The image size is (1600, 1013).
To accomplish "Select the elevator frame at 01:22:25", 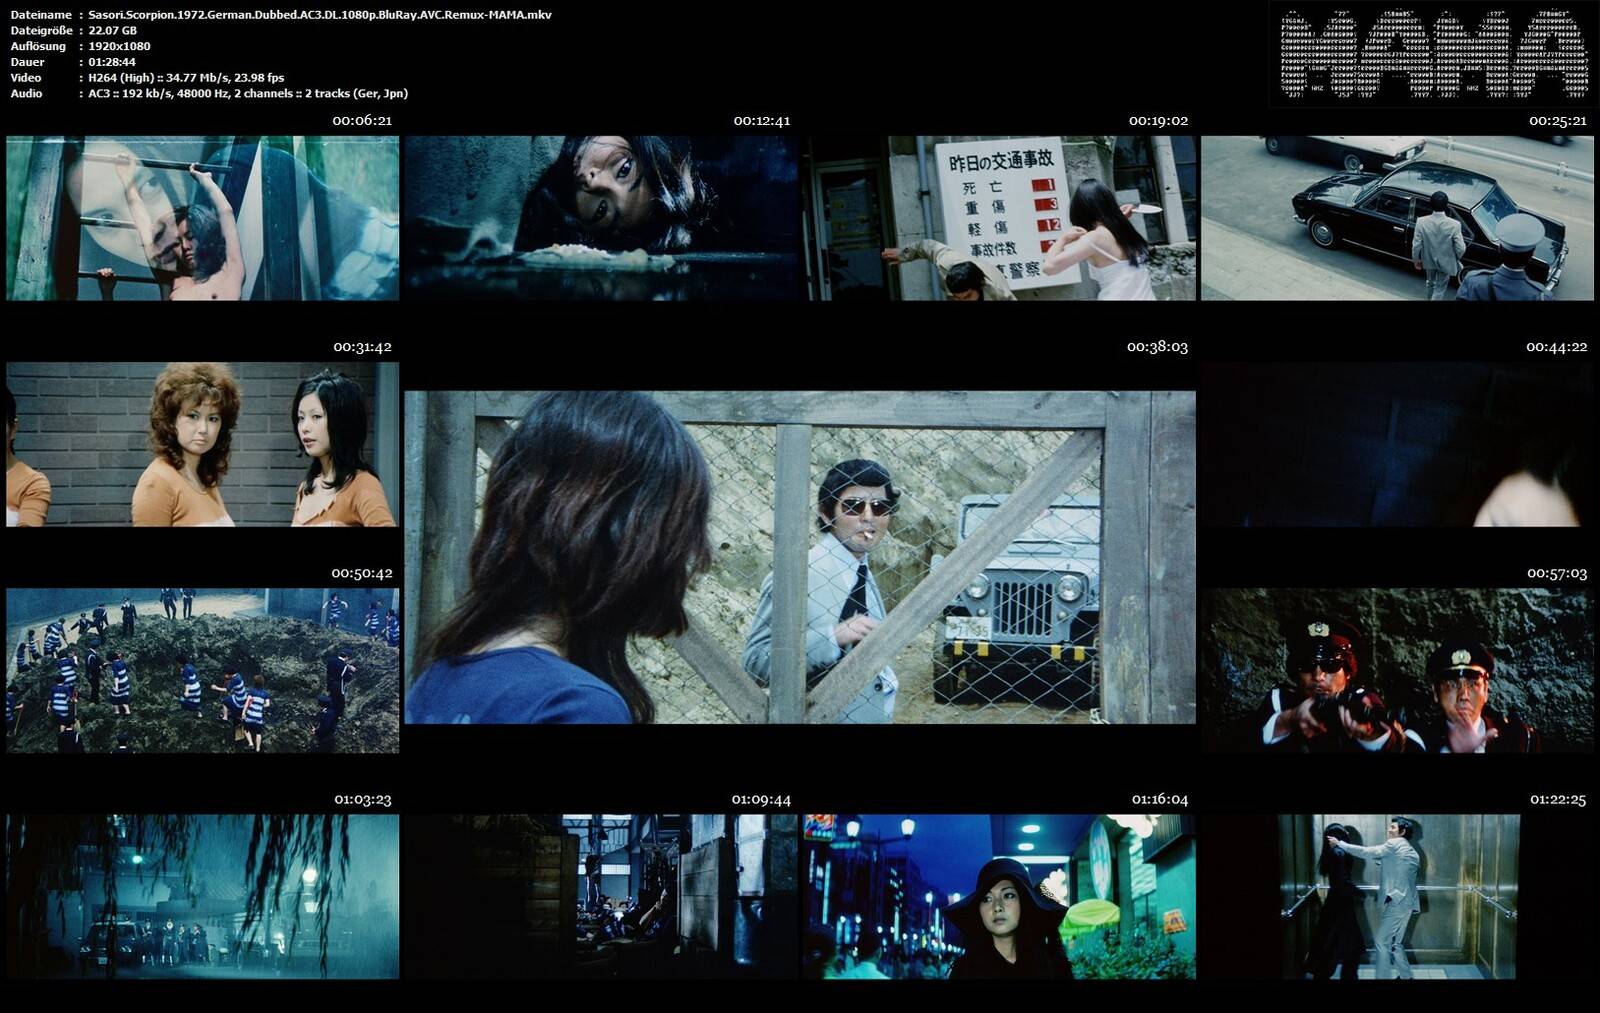I will click(x=1397, y=896).
